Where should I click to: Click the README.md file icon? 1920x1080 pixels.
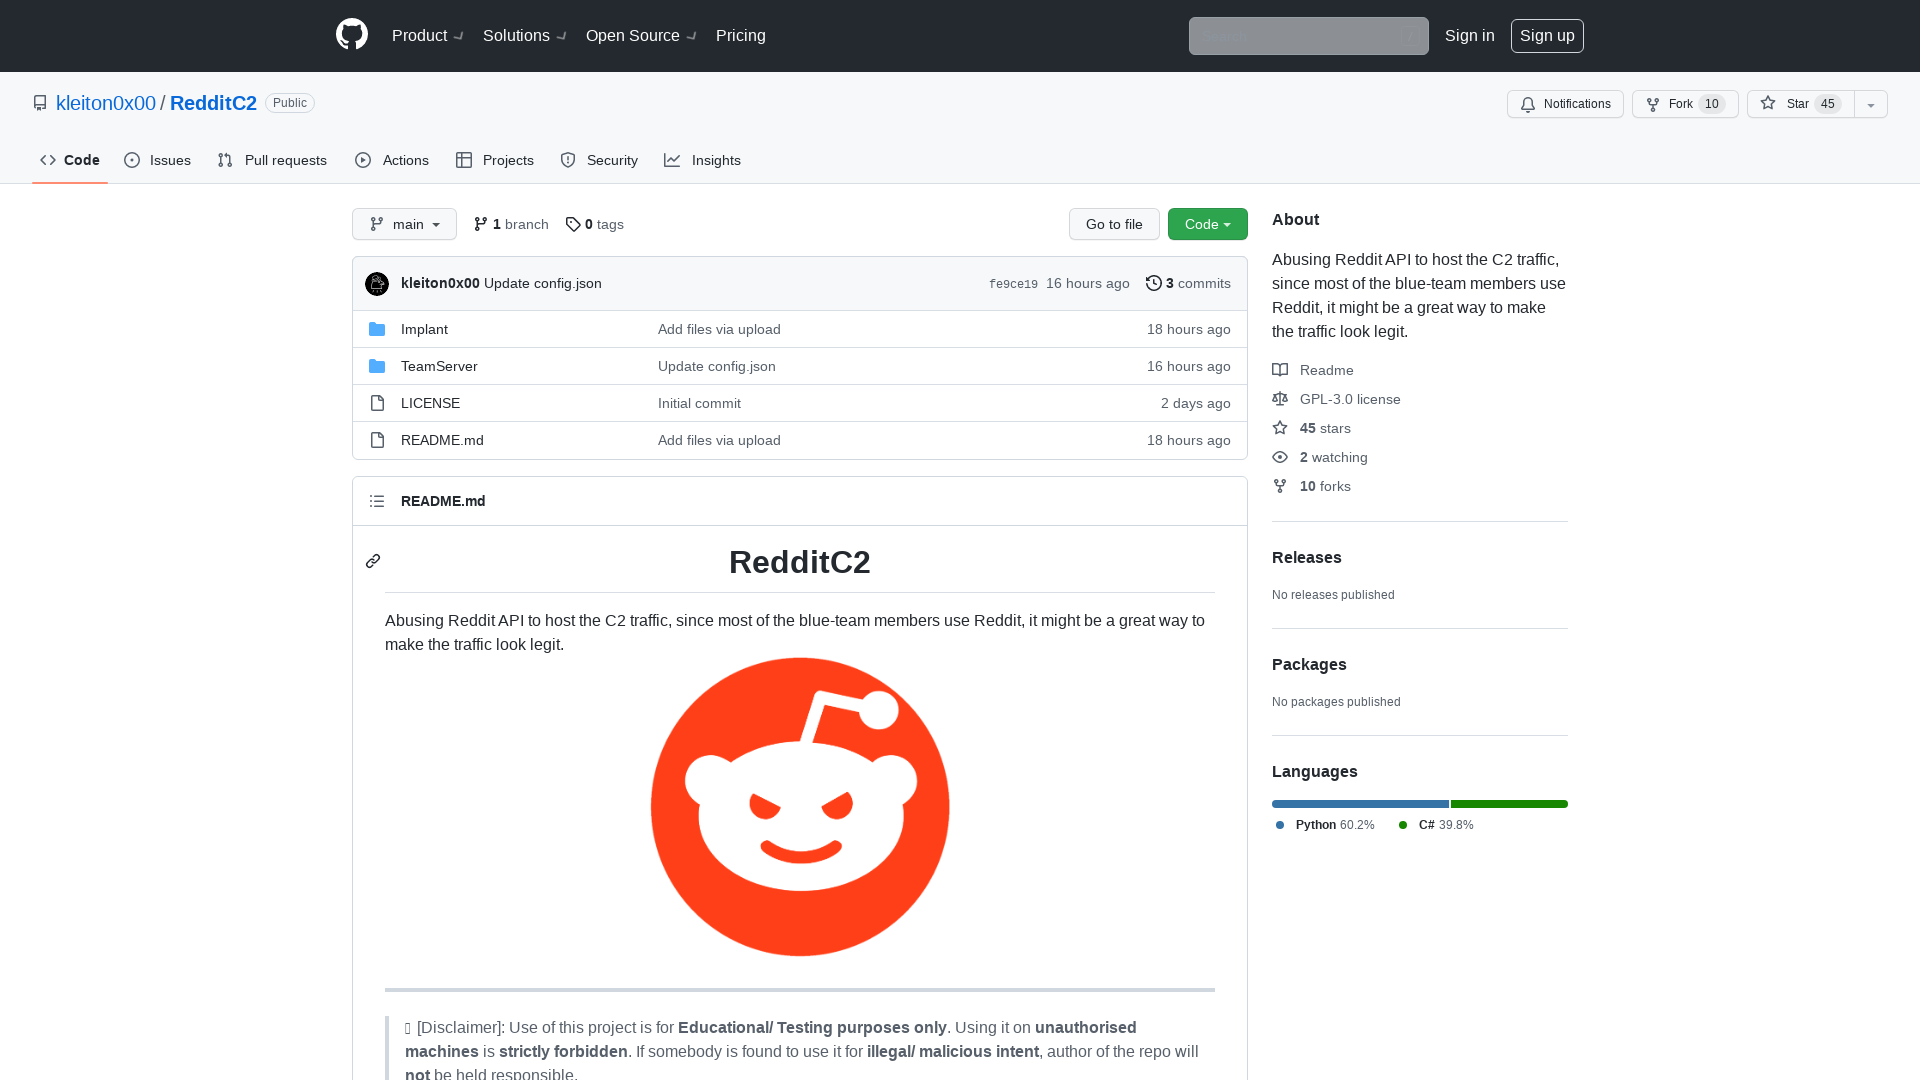377,440
